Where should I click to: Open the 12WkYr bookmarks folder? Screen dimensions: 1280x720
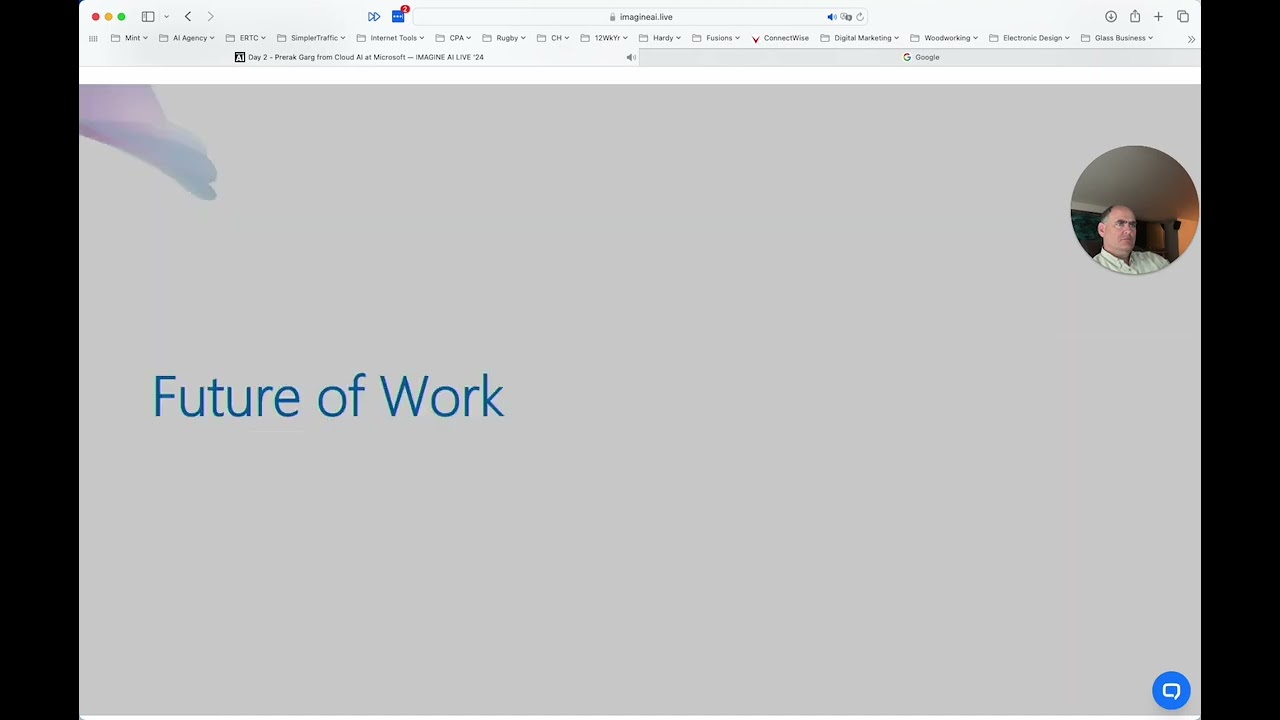tap(604, 38)
